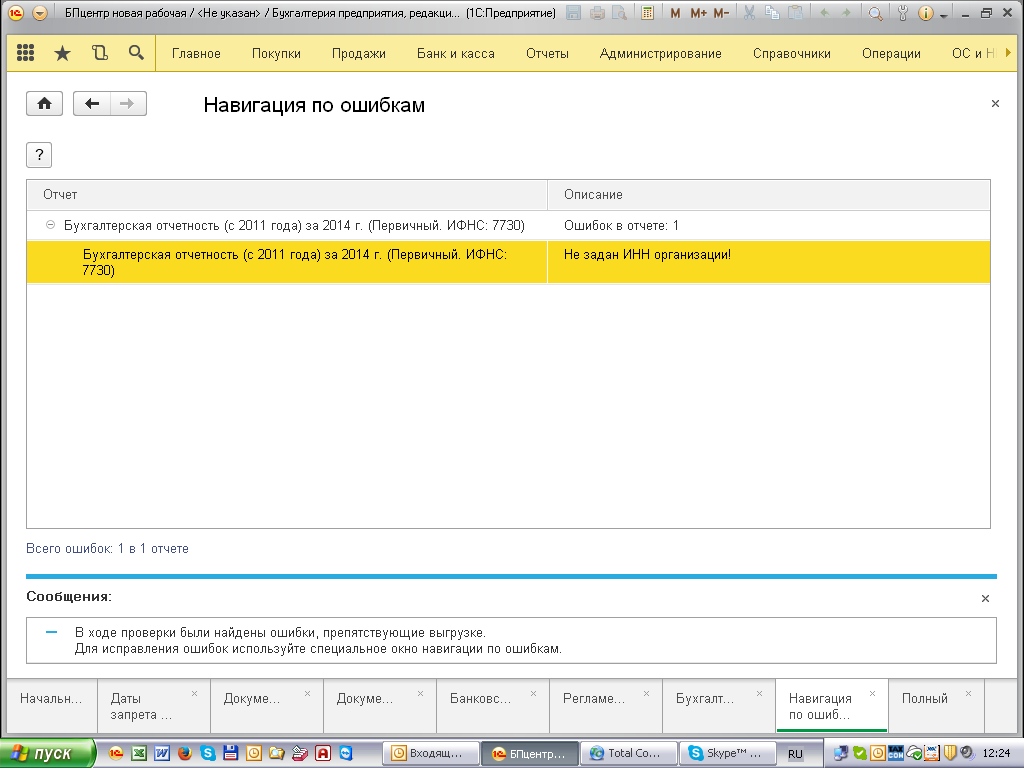Image resolution: width=1024 pixels, height=768 pixels.
Task: Close the Навигация по ошибкам tab
Action: pyautogui.click(x=872, y=693)
